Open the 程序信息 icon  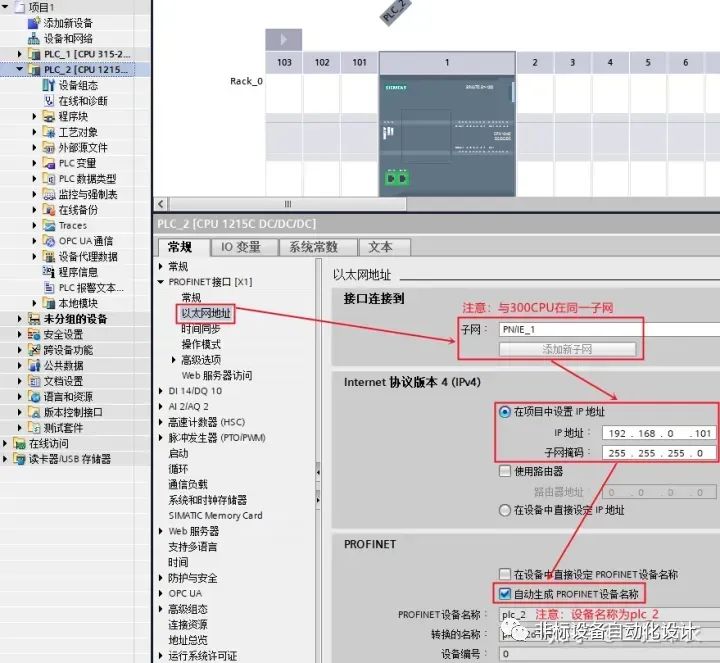(x=49, y=272)
